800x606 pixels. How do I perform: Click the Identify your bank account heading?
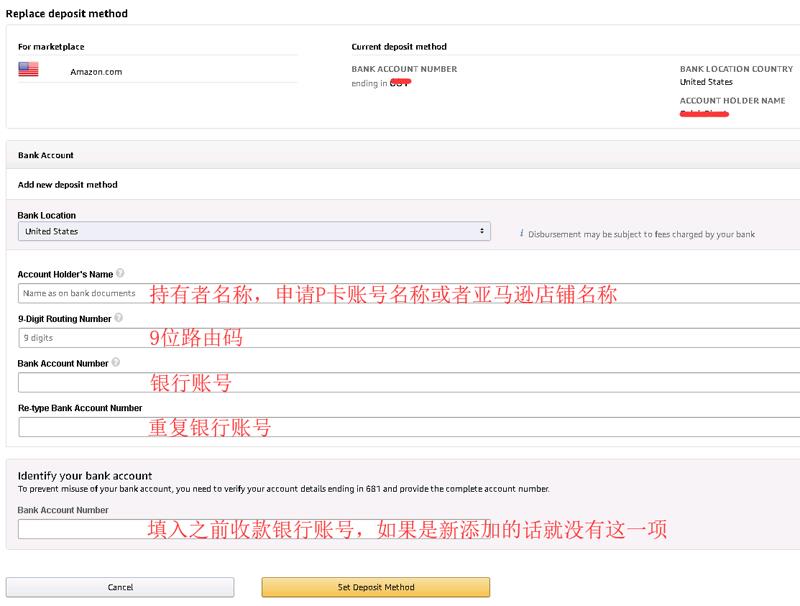(85, 475)
